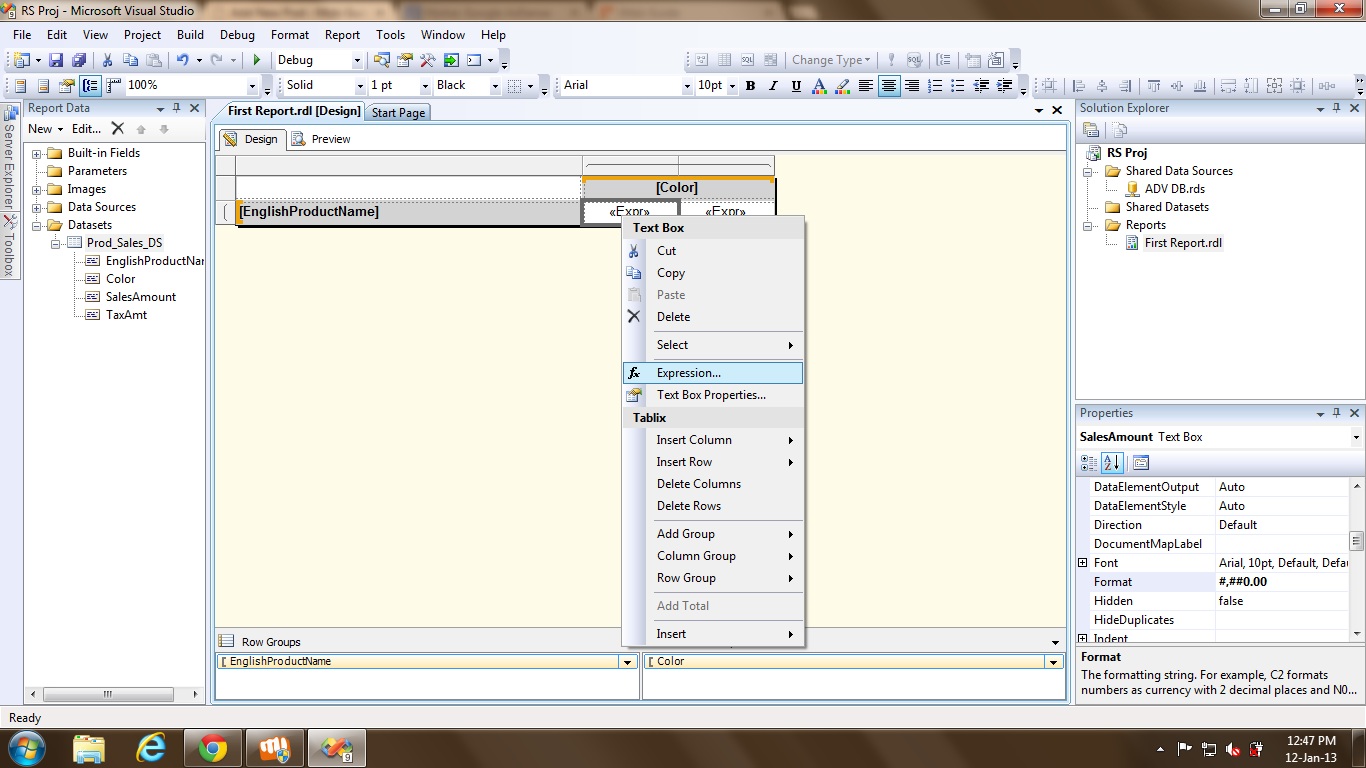Click the Undo icon in toolbar
Screen dimensions: 1366x768
(x=182, y=60)
